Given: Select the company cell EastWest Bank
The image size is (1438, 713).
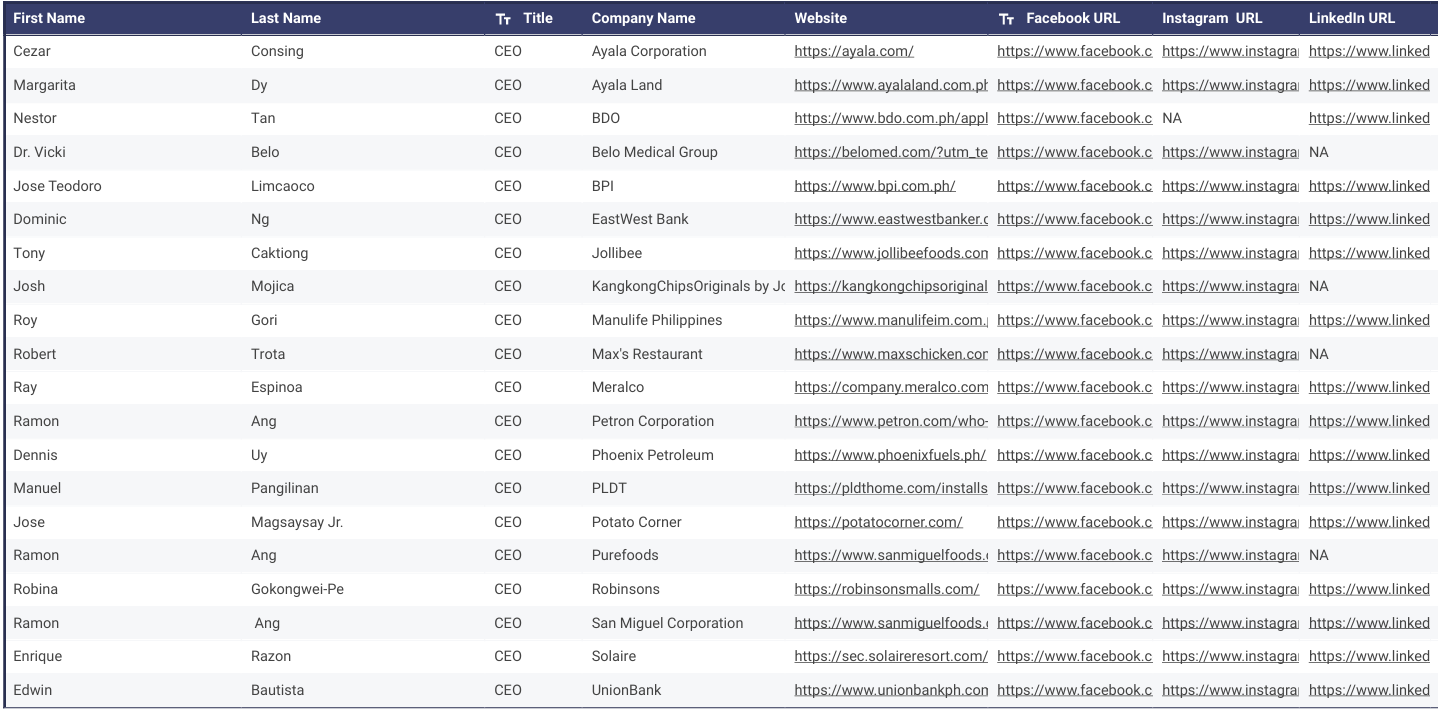Looking at the screenshot, I should point(640,219).
